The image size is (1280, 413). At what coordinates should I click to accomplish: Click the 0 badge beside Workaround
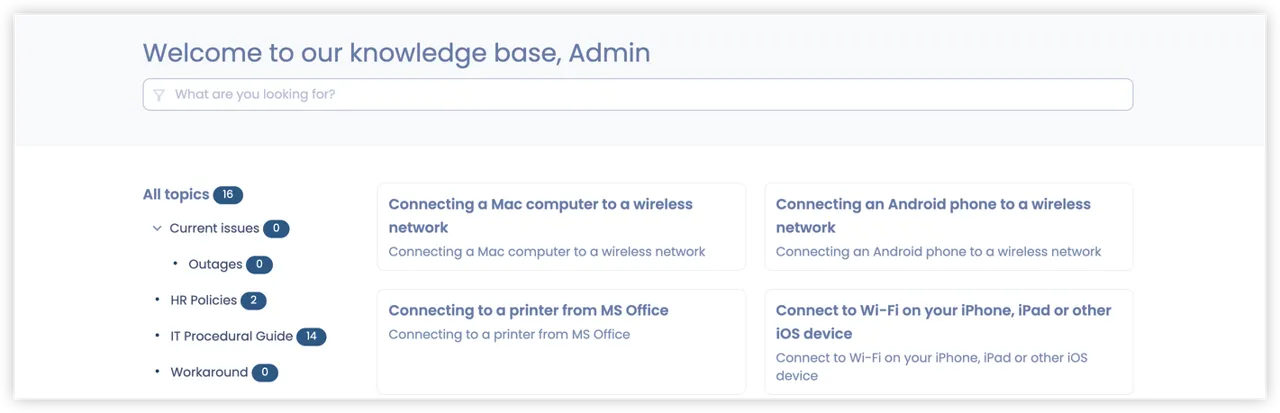point(265,373)
